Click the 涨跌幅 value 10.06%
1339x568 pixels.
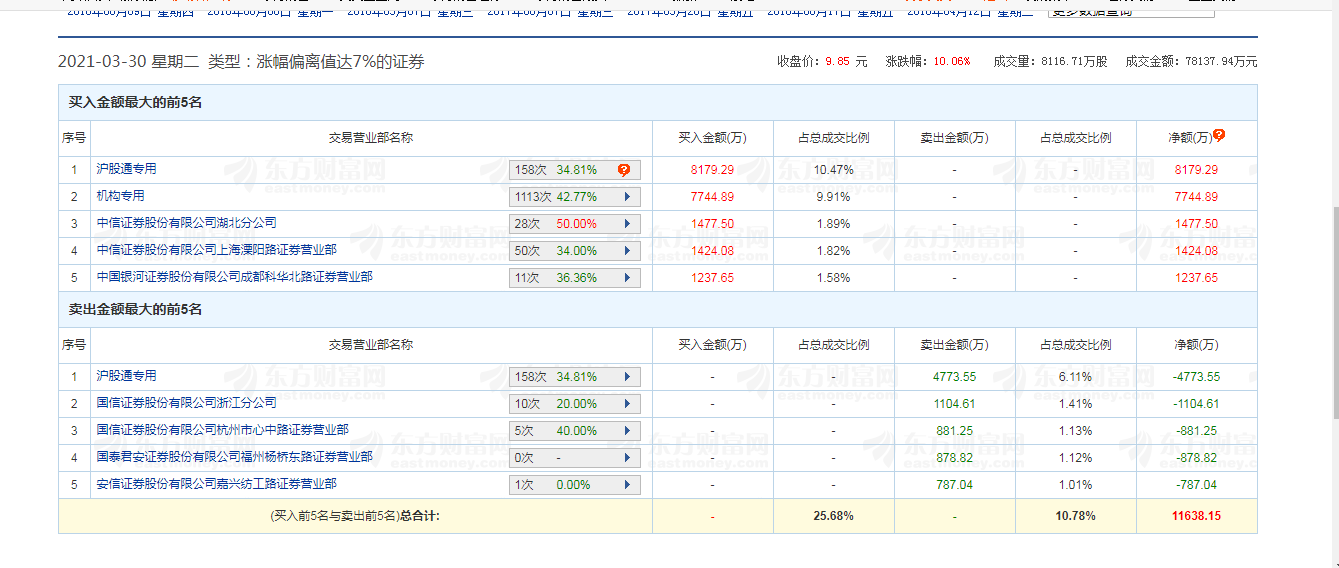click(952, 61)
